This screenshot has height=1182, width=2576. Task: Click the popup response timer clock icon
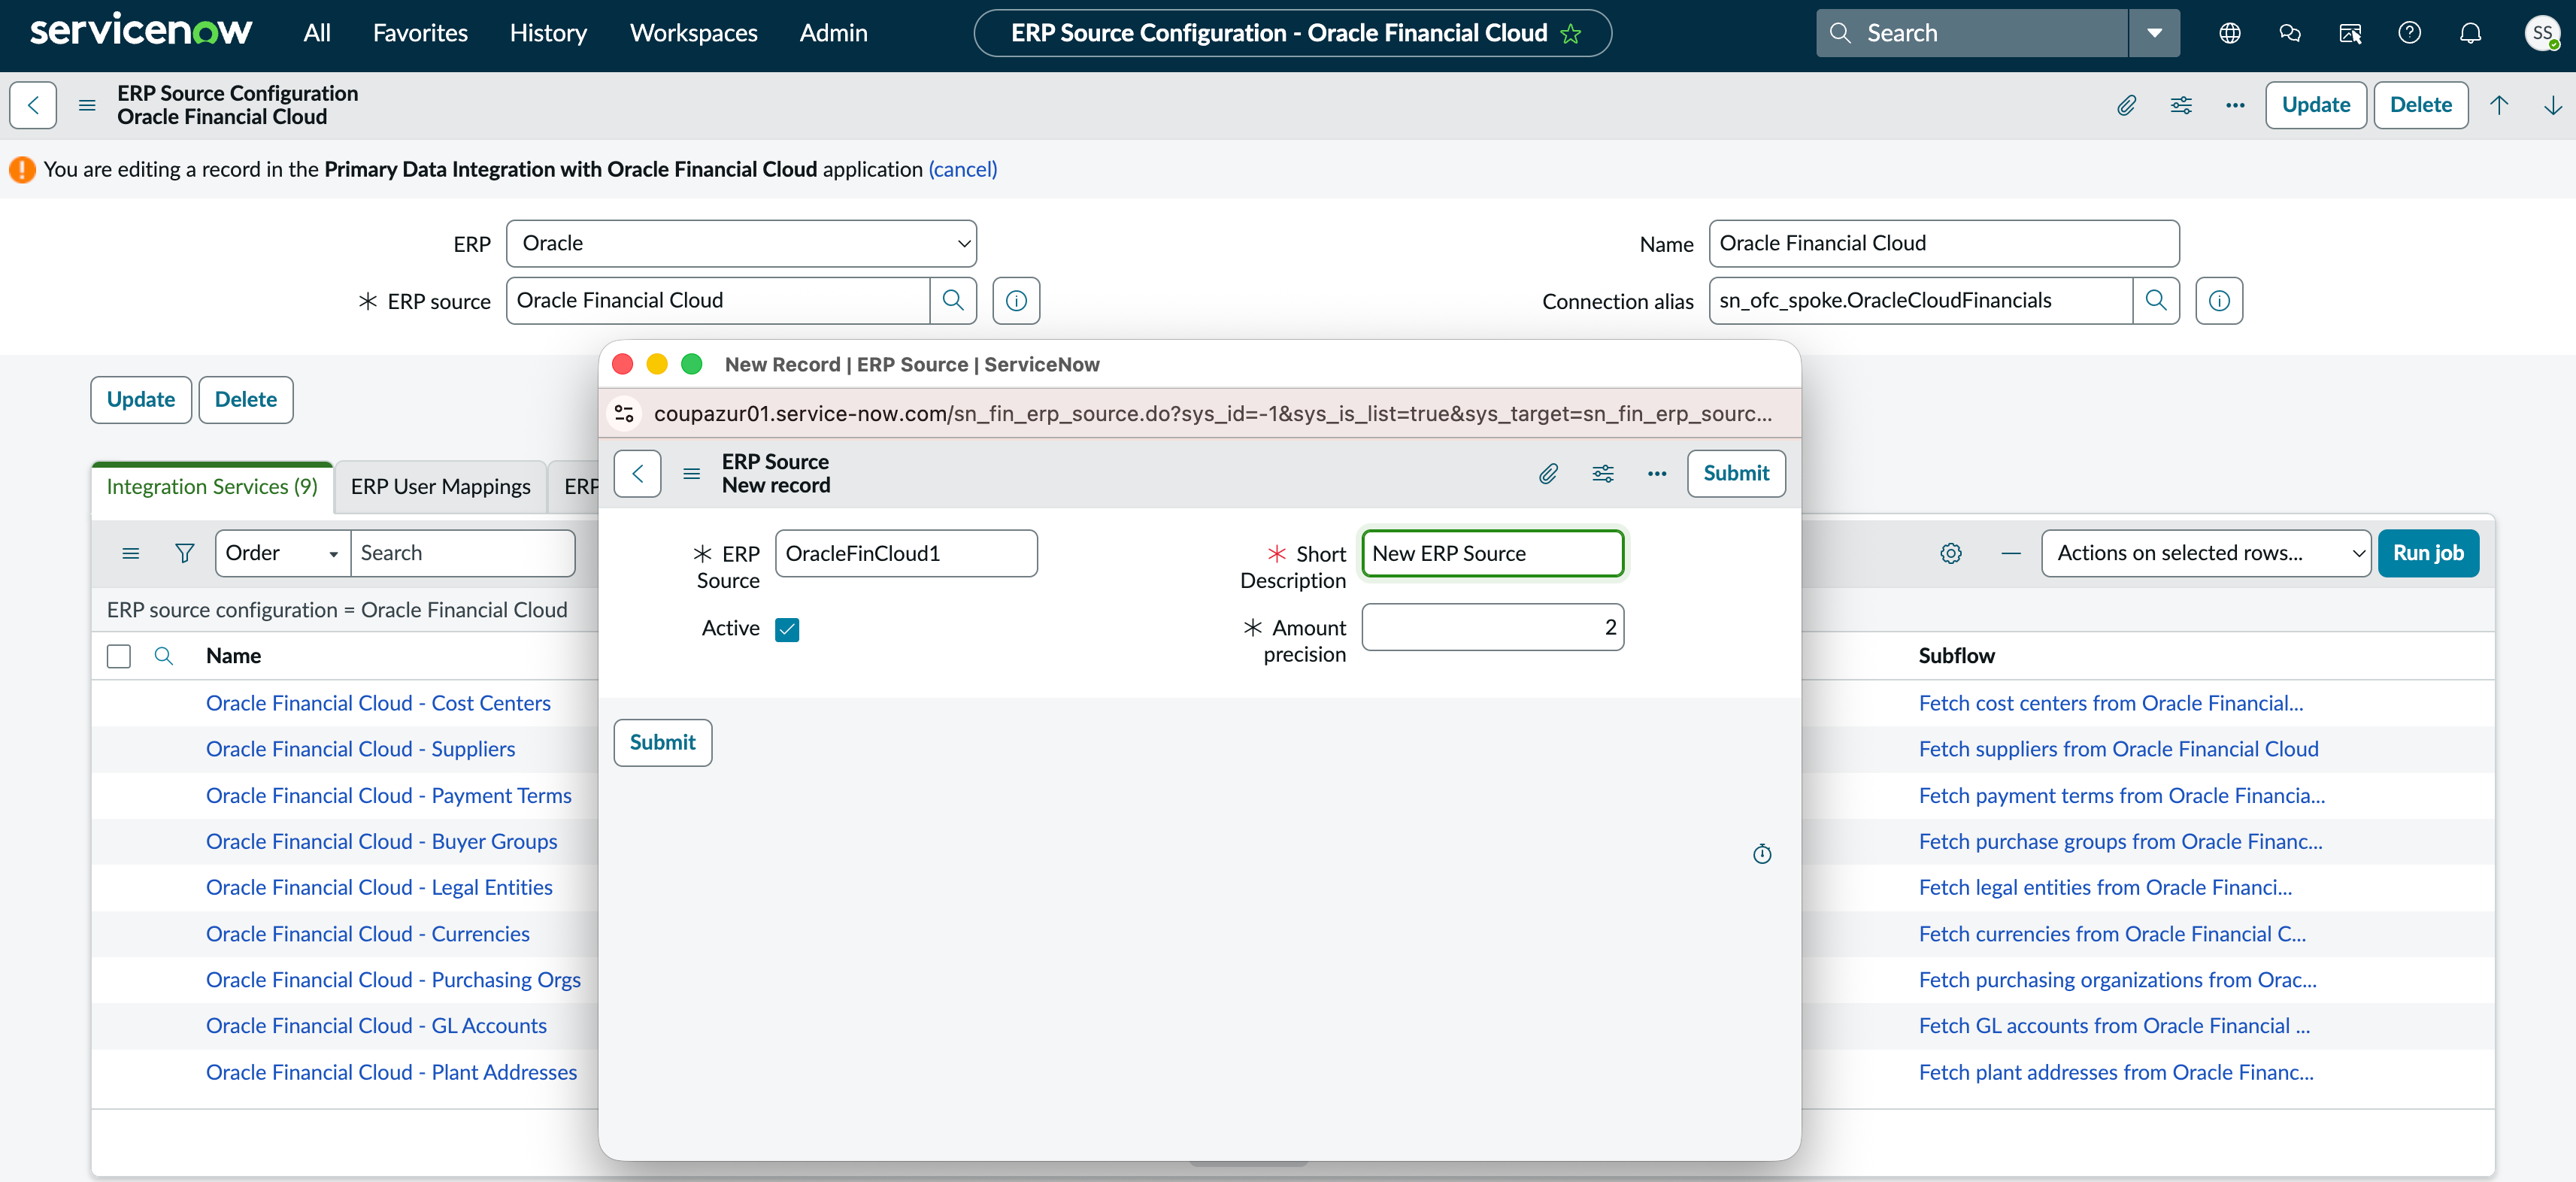(x=1762, y=853)
